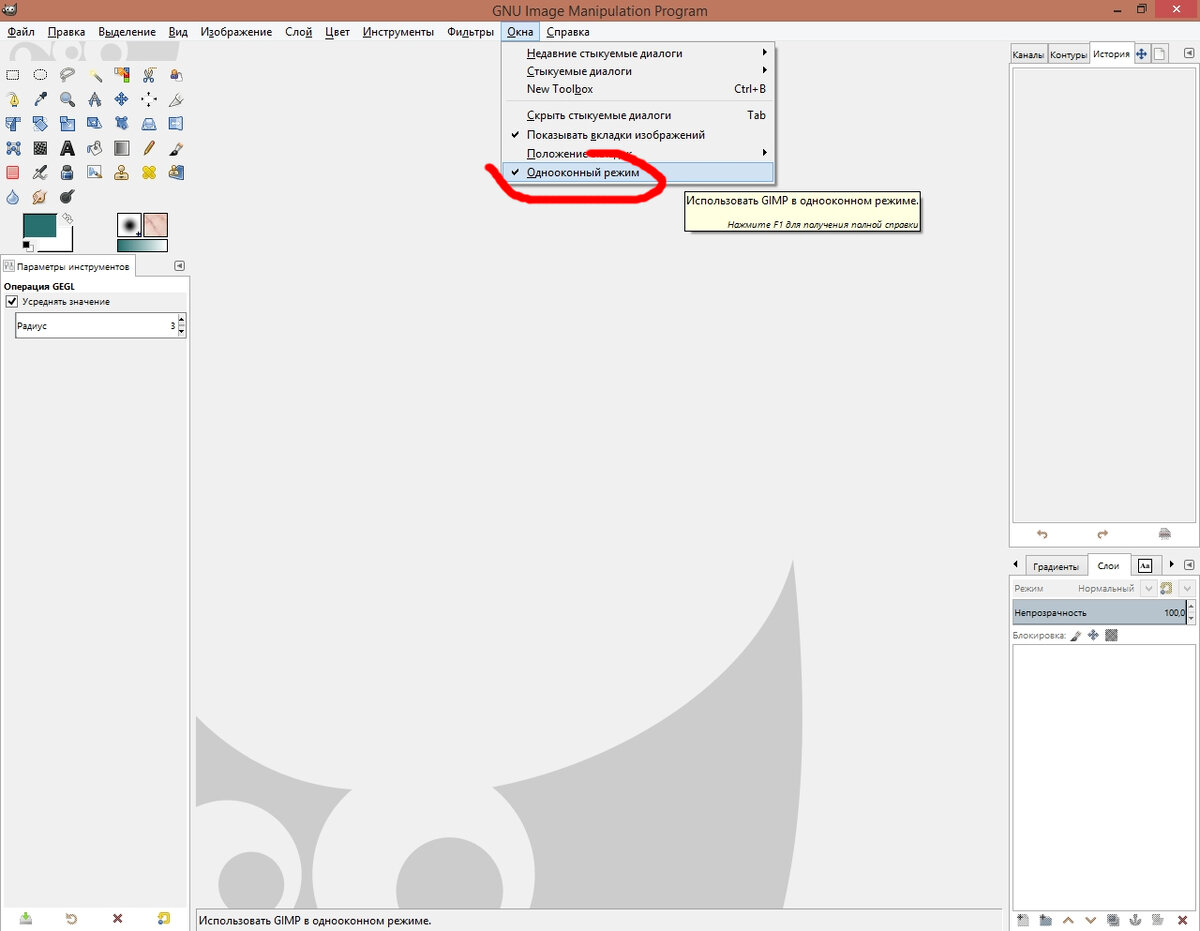This screenshot has width=1200, height=931.
Task: Select the Dodge/Burn tool
Action: (67, 197)
